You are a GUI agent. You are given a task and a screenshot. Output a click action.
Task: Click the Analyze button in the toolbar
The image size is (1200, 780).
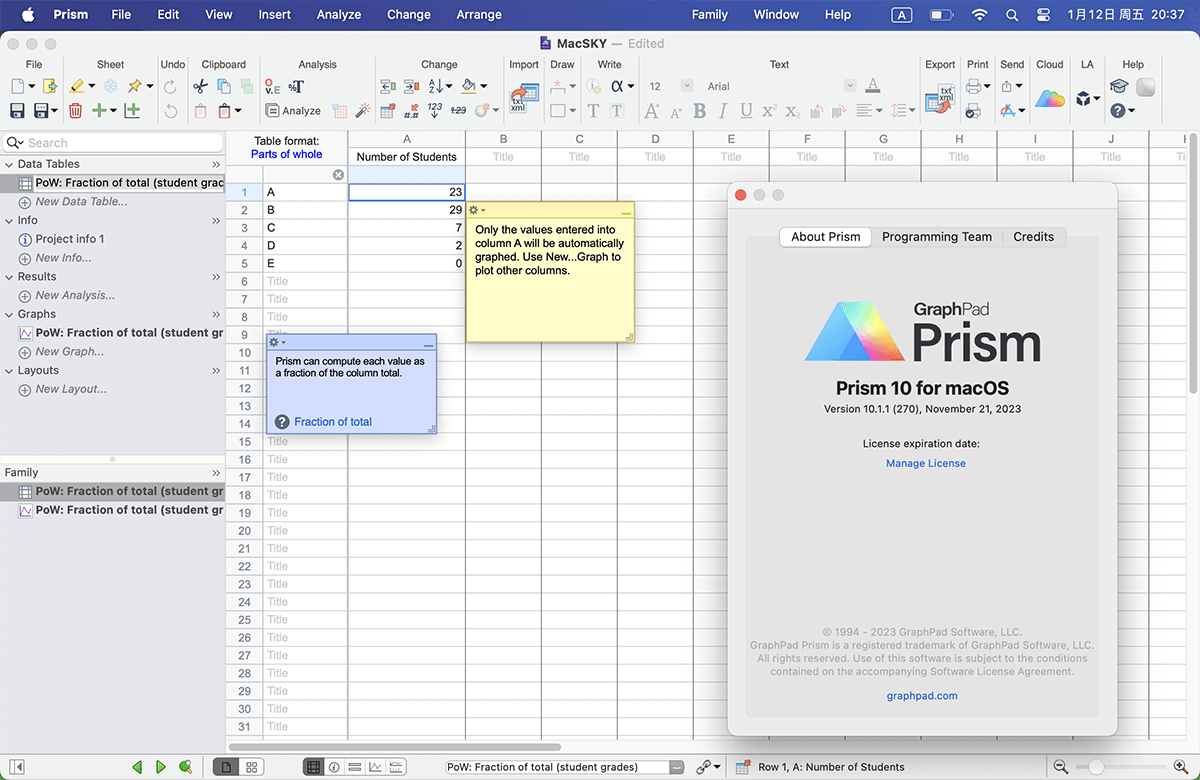pos(293,111)
